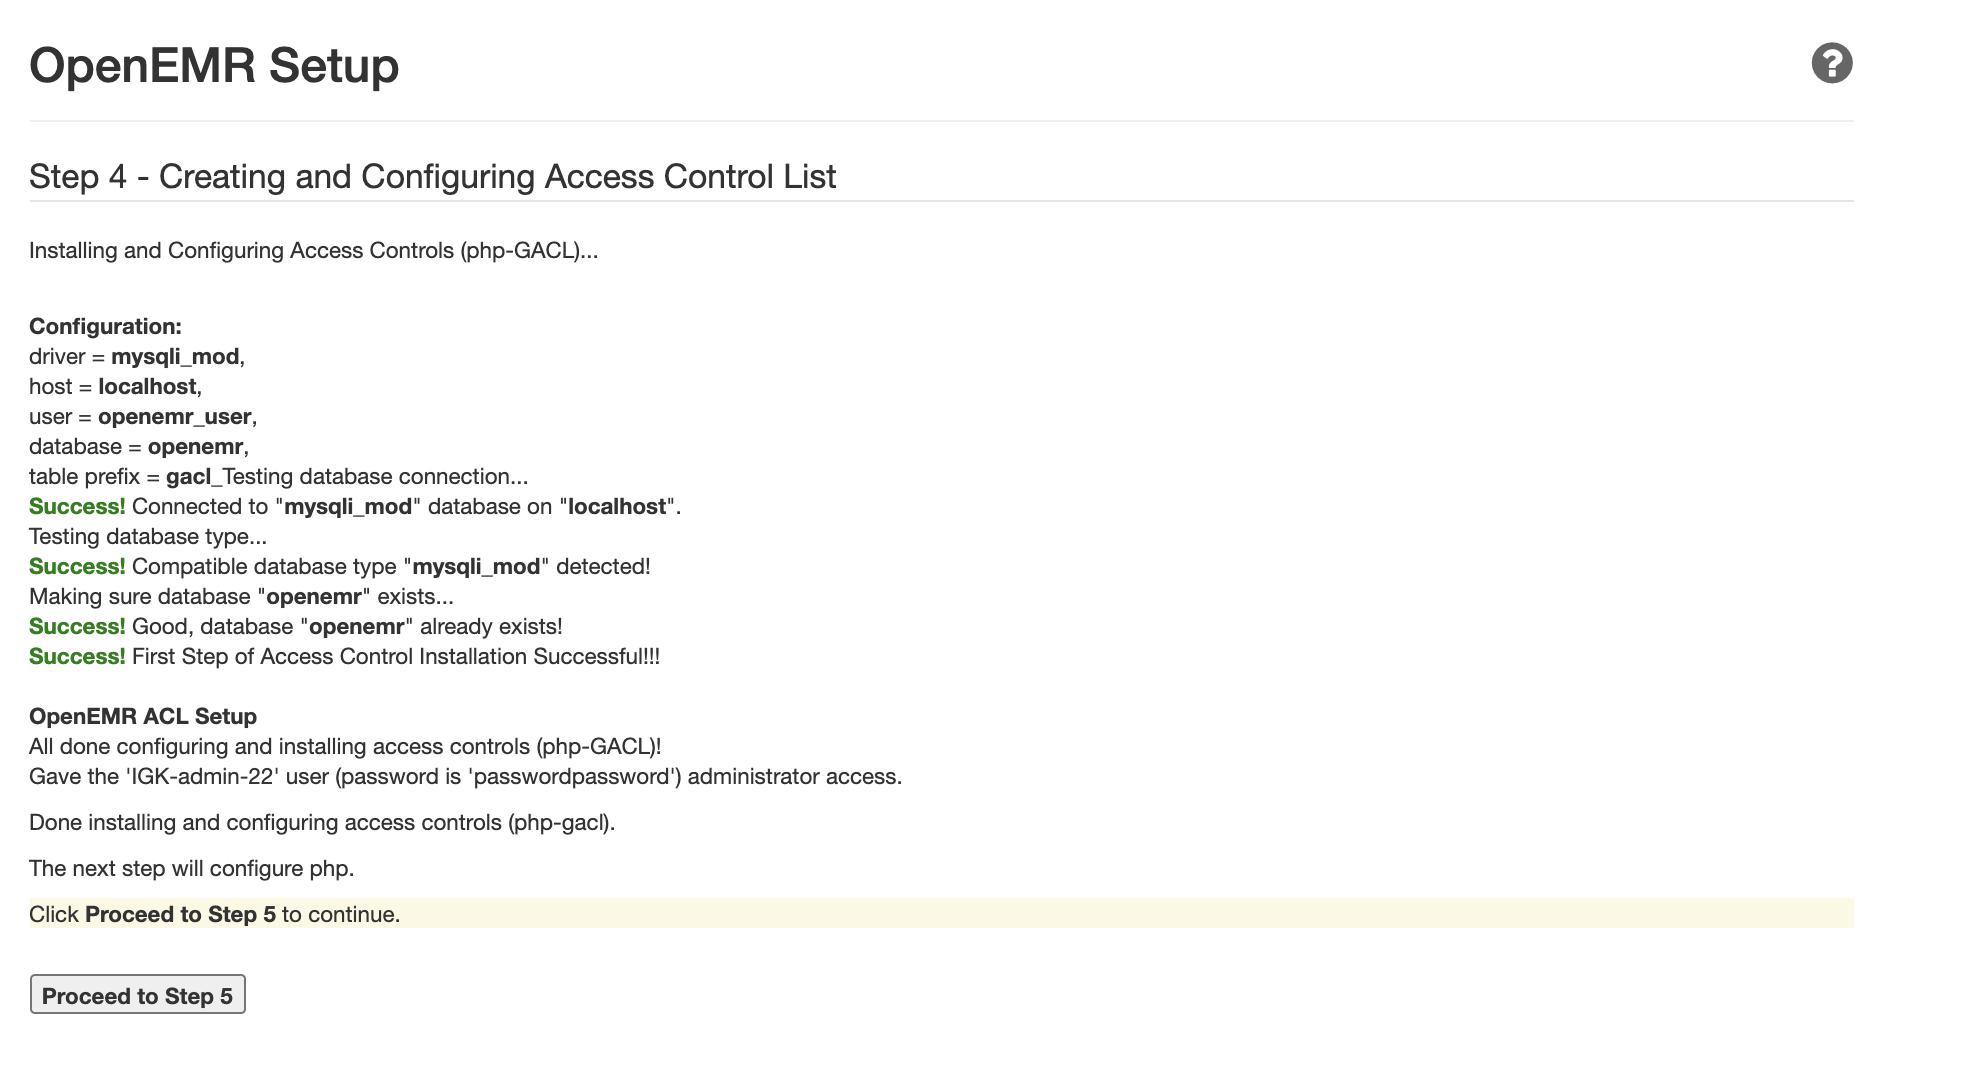Click the Testing database type... line
1970x1086 pixels.
(x=148, y=537)
